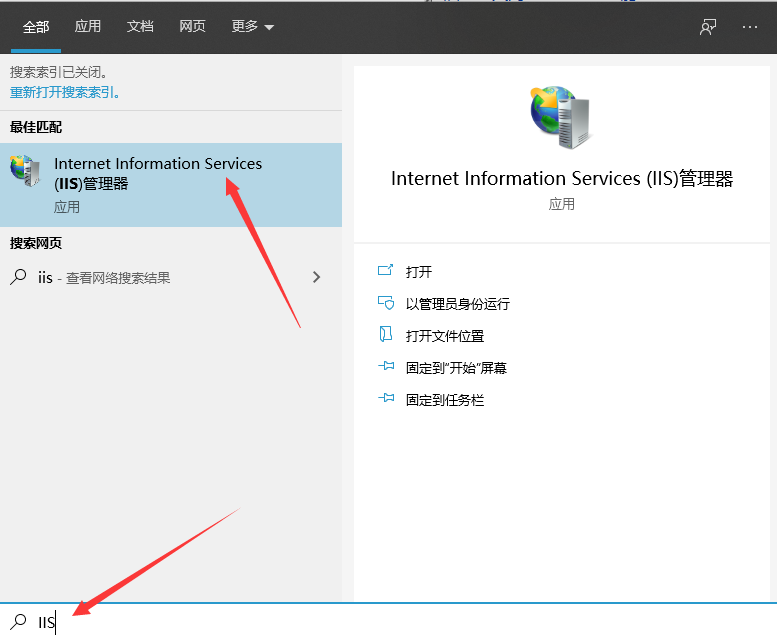
Task: Click the 搜索网页 section header
Action: (x=36, y=243)
